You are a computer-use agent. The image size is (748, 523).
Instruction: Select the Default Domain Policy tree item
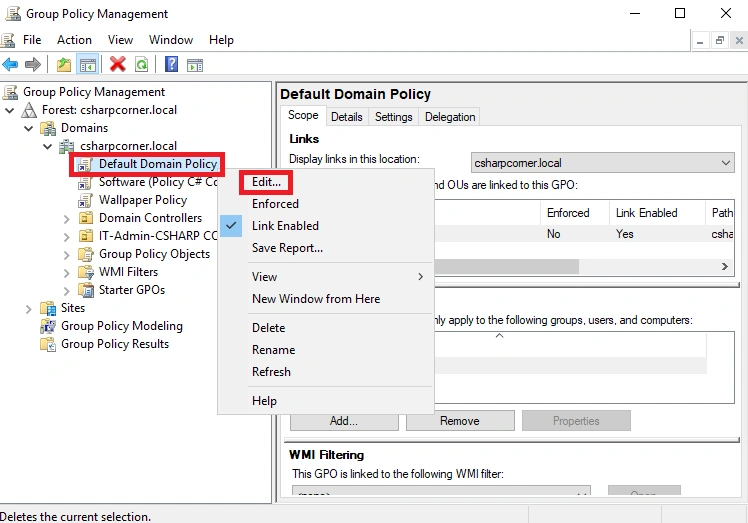coord(158,164)
